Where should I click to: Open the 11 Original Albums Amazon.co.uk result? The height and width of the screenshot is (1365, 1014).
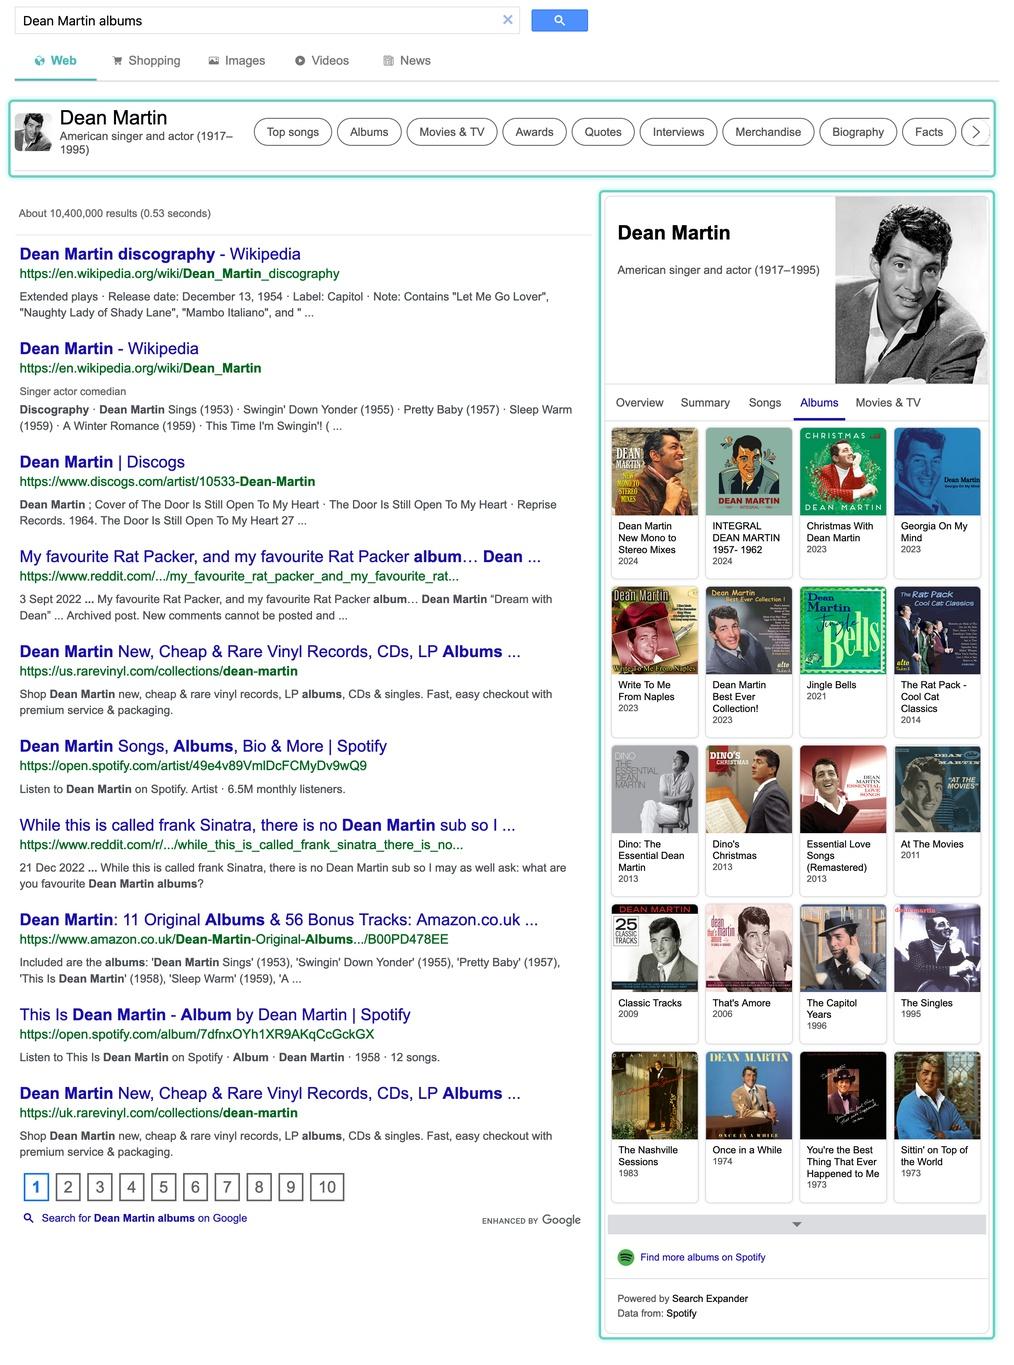click(x=279, y=920)
